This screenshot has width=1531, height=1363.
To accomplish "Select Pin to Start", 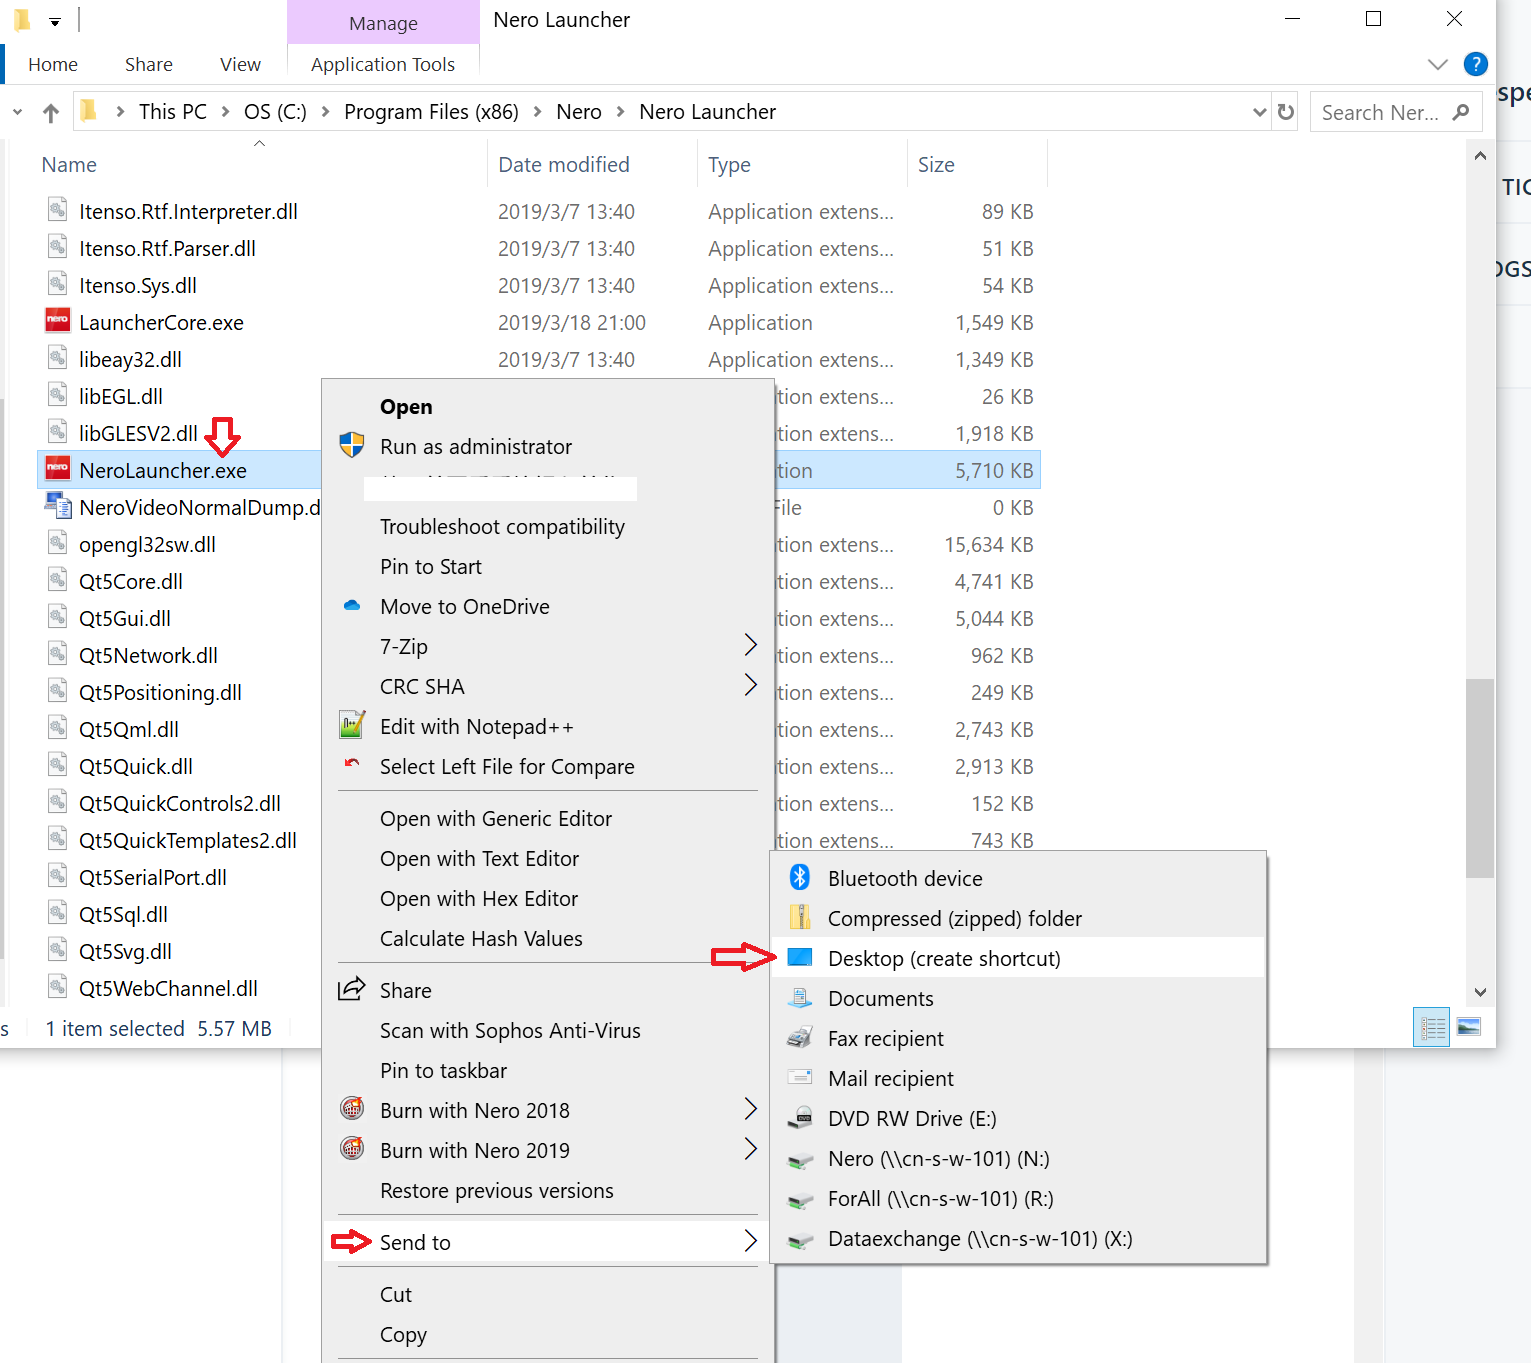I will pos(431,567).
